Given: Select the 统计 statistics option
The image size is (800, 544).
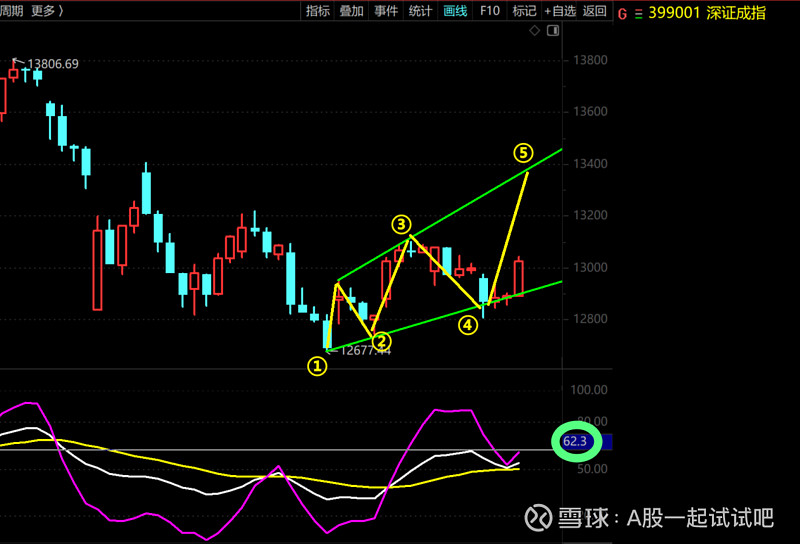Looking at the screenshot, I should coord(420,11).
